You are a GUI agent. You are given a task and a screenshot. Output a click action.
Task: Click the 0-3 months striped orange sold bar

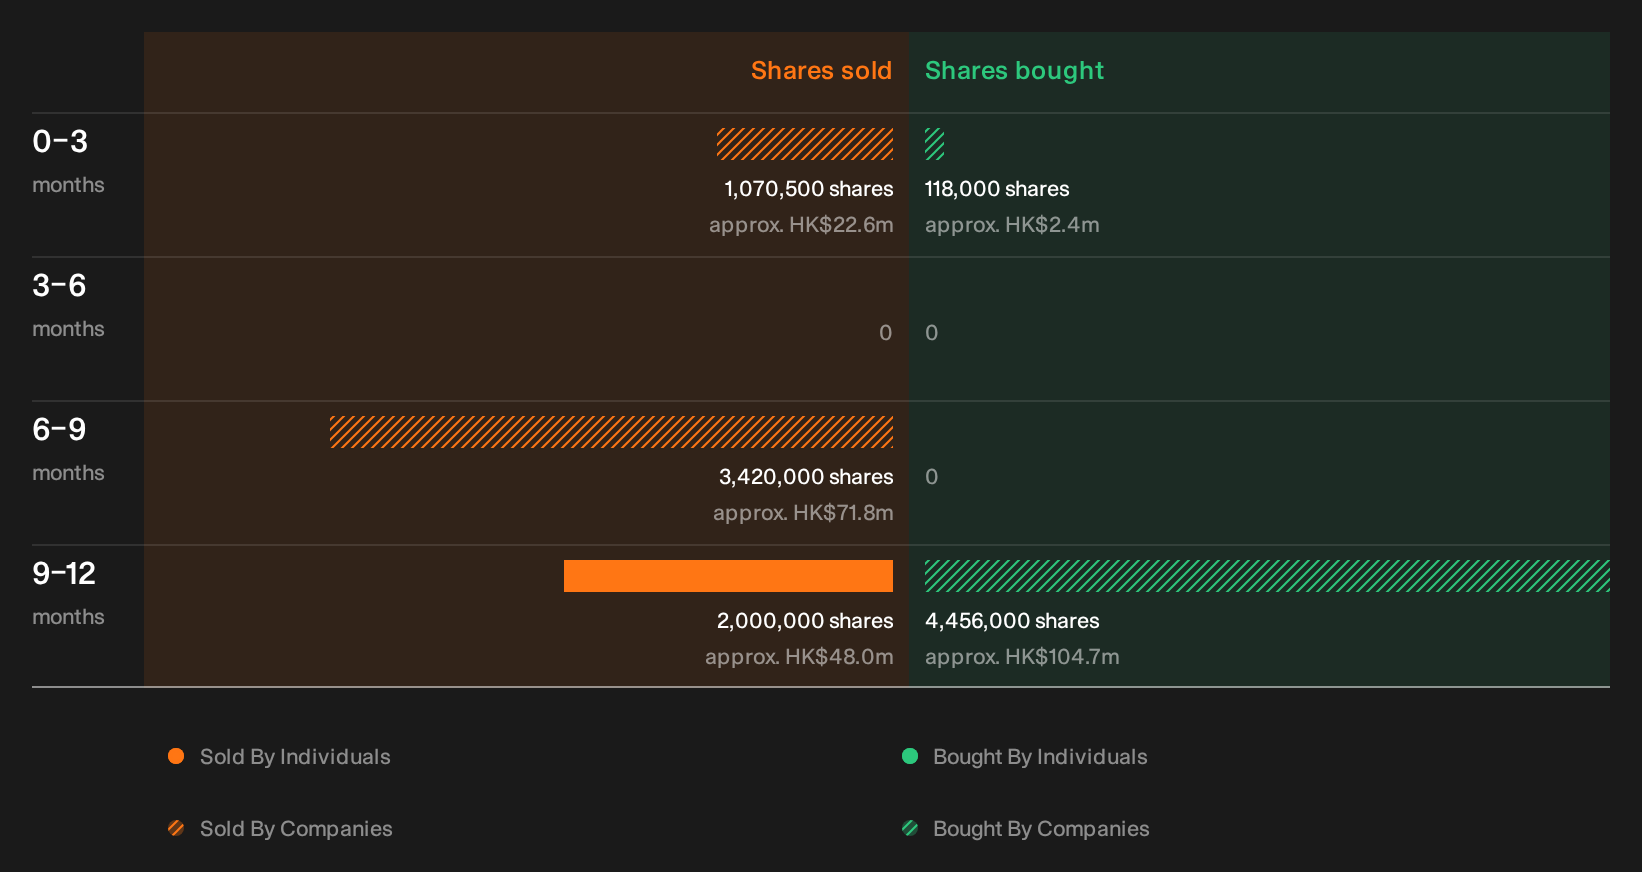pyautogui.click(x=805, y=144)
